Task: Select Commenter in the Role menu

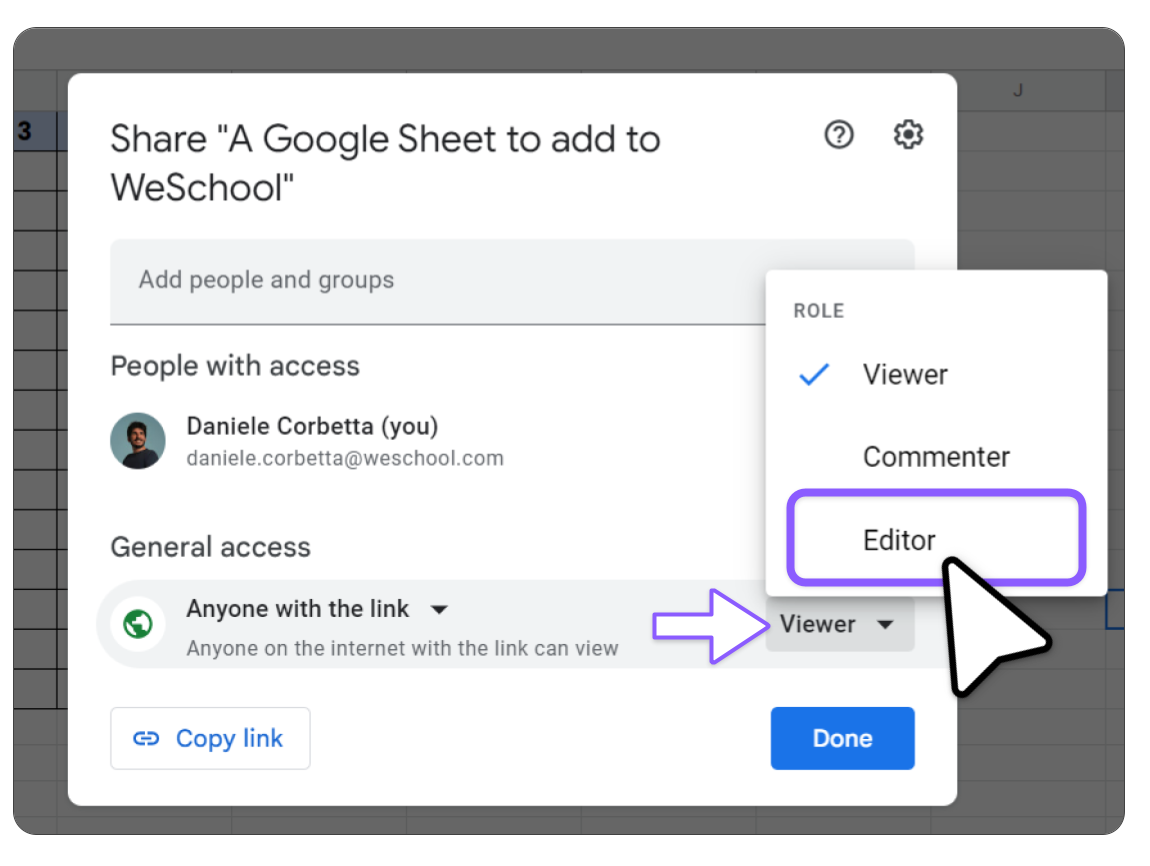Action: [x=937, y=457]
